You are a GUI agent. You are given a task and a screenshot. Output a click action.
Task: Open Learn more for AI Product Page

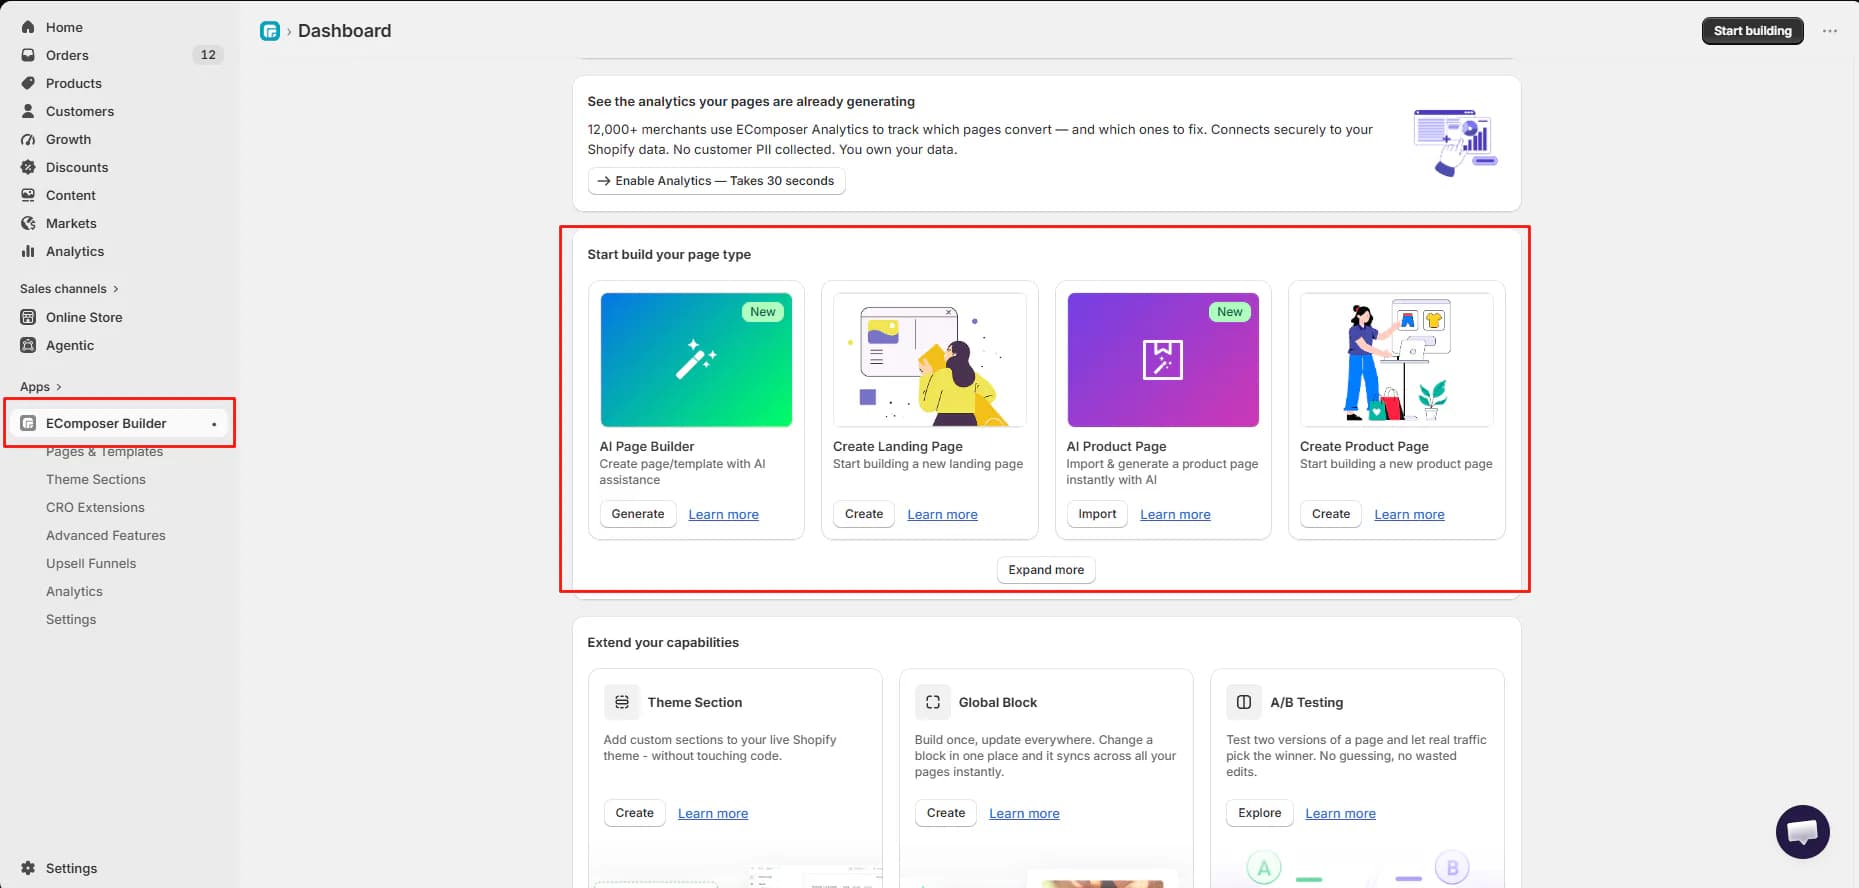1176,515
